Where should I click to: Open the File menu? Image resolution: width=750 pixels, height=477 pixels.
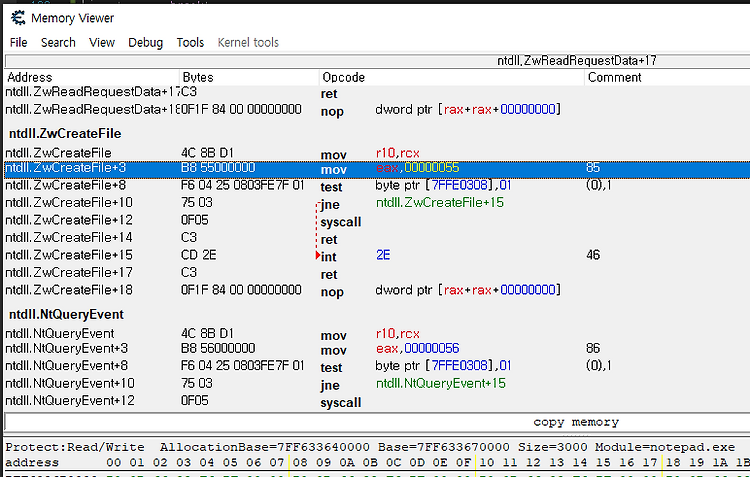19,43
